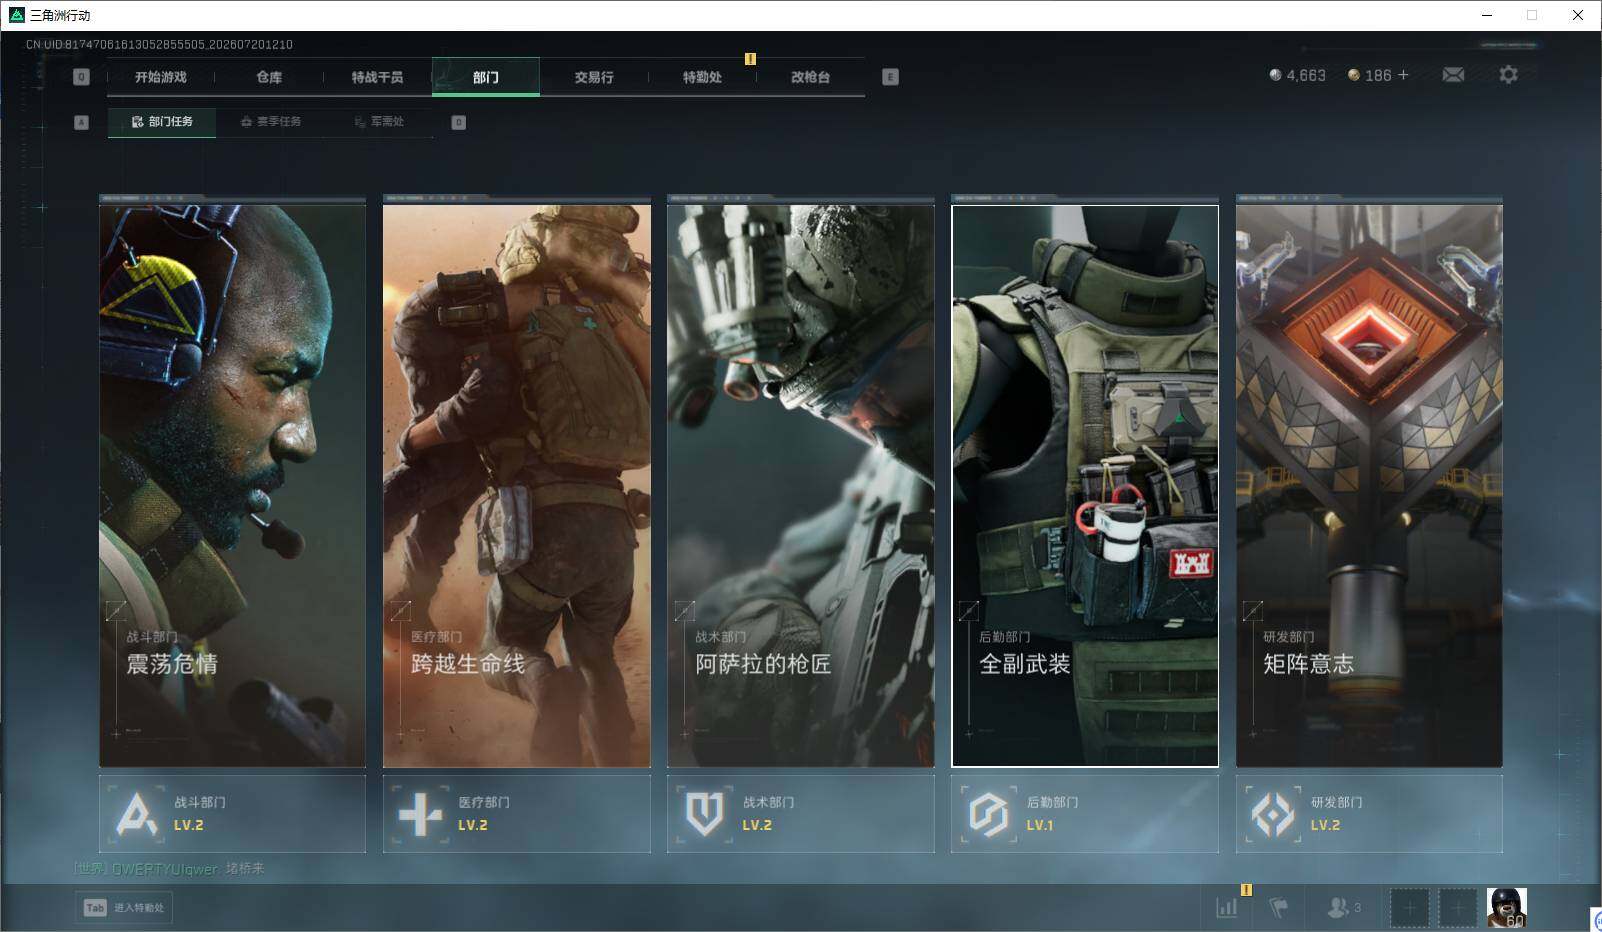Click the 战斗部门 emblem icon

[x=137, y=814]
